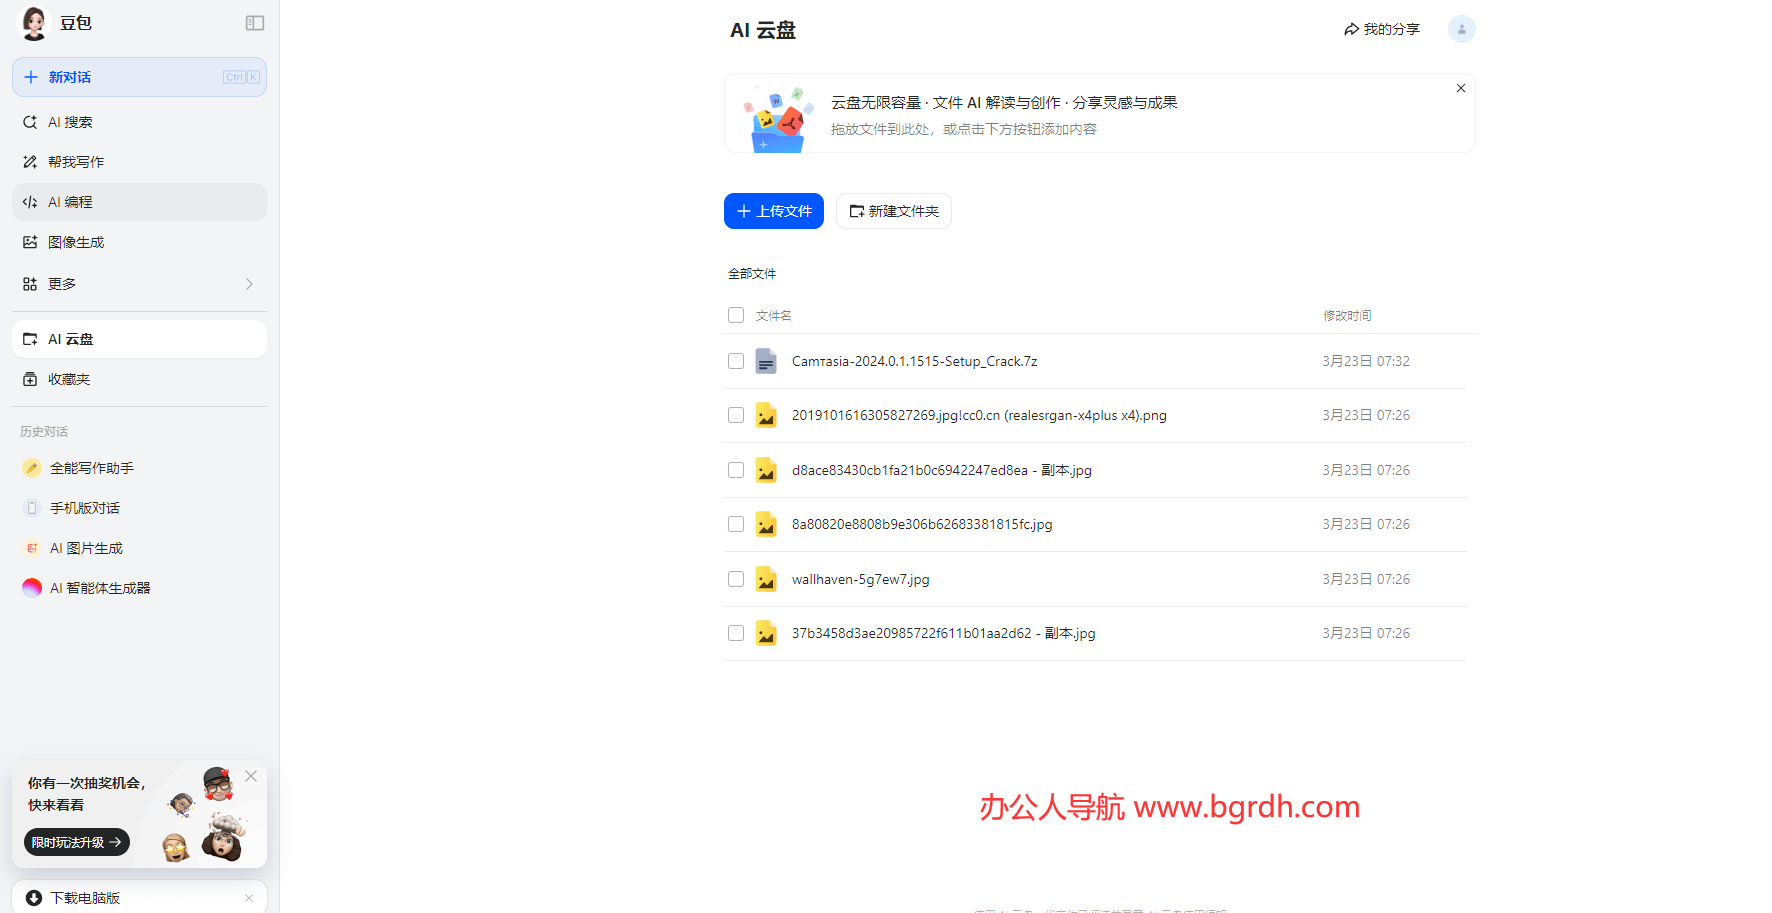Click the AI 搜索 magnifier icon
This screenshot has width=1772, height=913.
(x=30, y=122)
